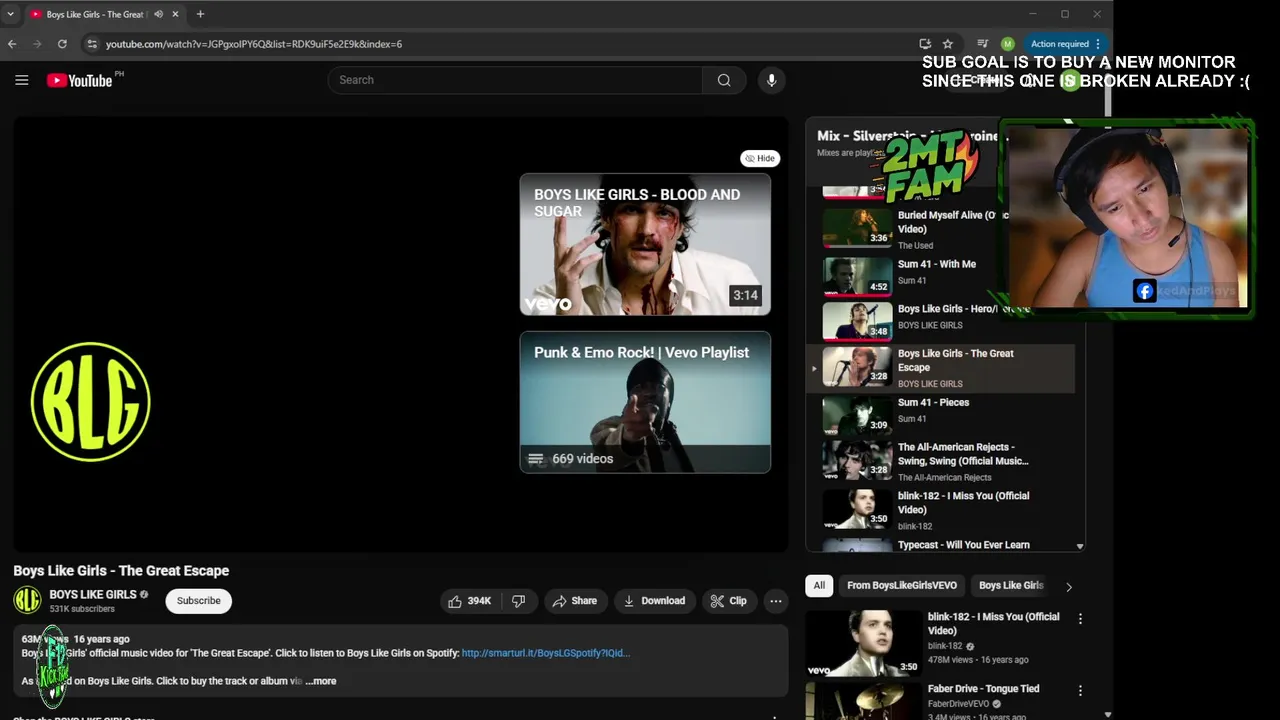Click the Action required button
This screenshot has height=720, width=1280.
[x=1065, y=44]
